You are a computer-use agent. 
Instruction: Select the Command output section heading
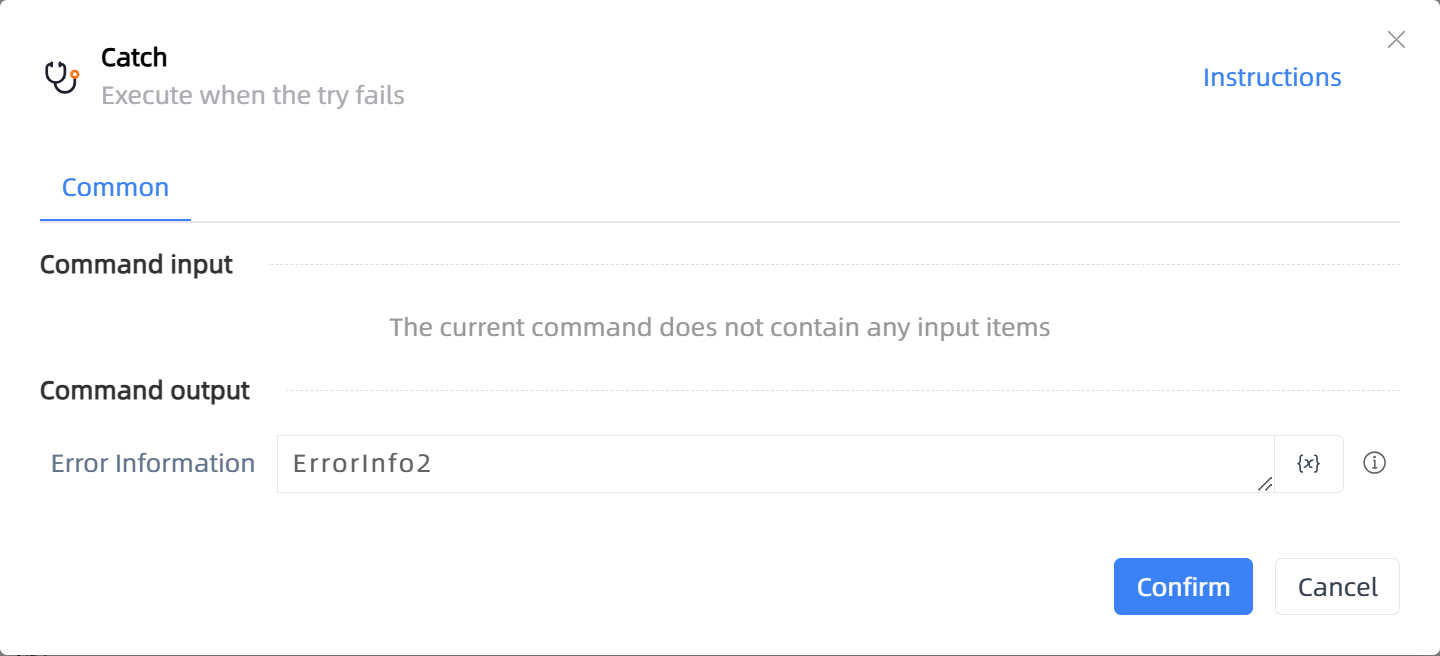(145, 390)
